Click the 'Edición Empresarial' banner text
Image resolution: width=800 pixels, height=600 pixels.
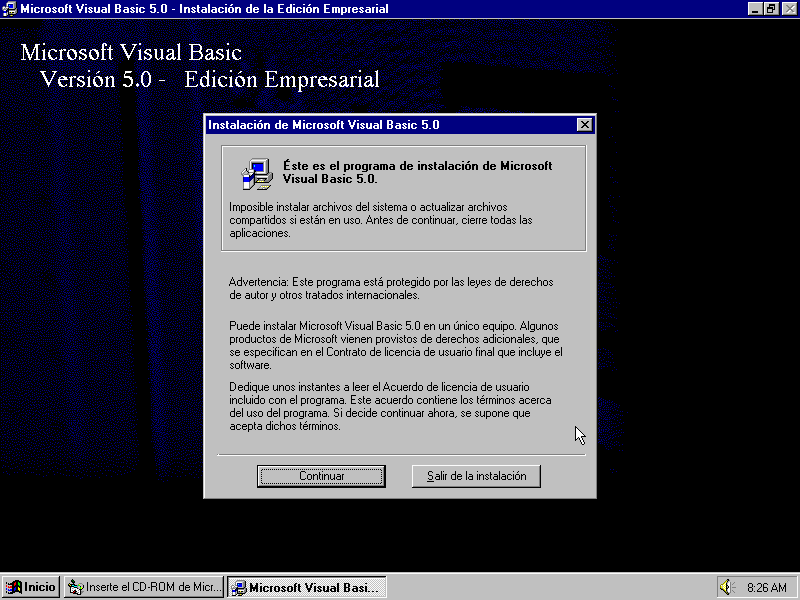[282, 80]
